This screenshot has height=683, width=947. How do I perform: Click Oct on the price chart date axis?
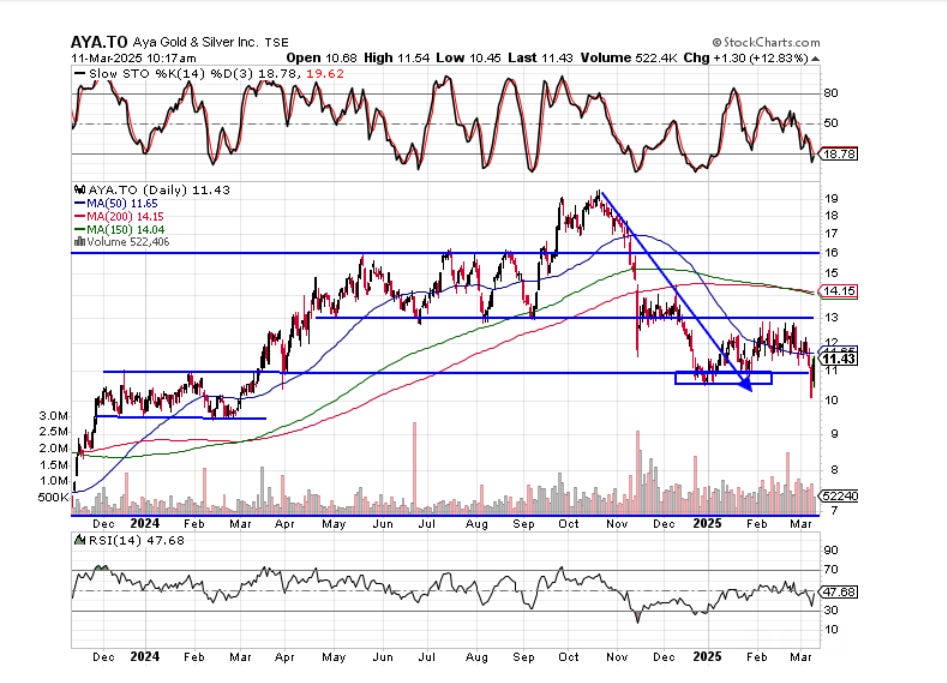[568, 524]
